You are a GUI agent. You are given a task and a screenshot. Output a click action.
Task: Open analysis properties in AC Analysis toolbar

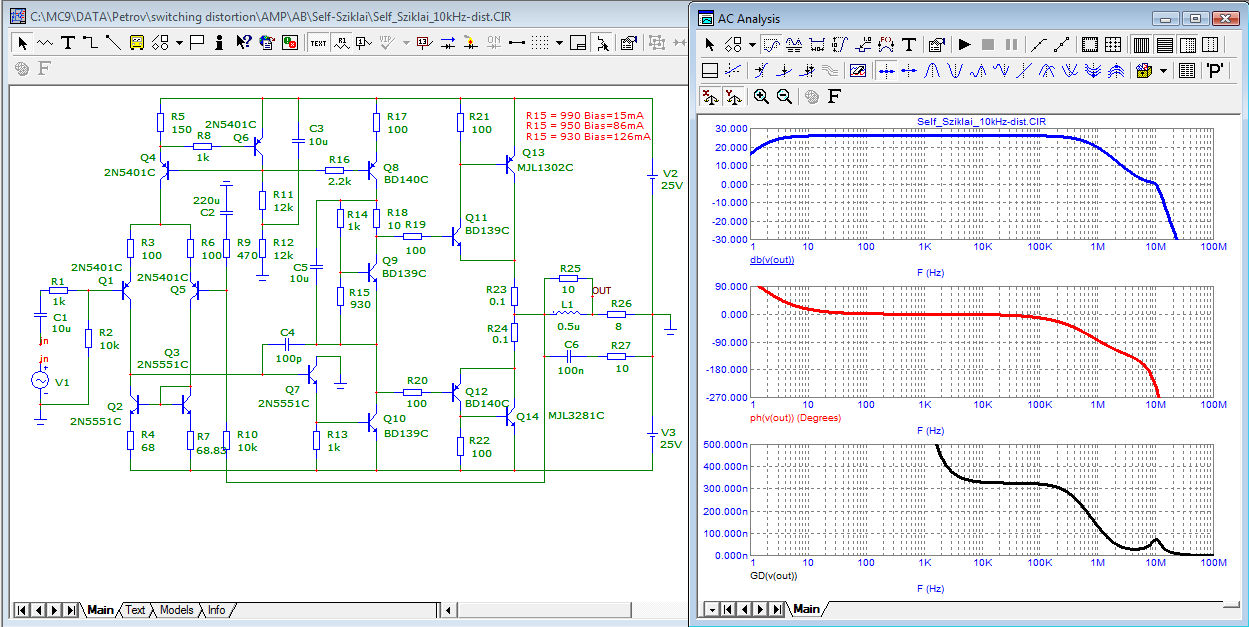(x=937, y=45)
